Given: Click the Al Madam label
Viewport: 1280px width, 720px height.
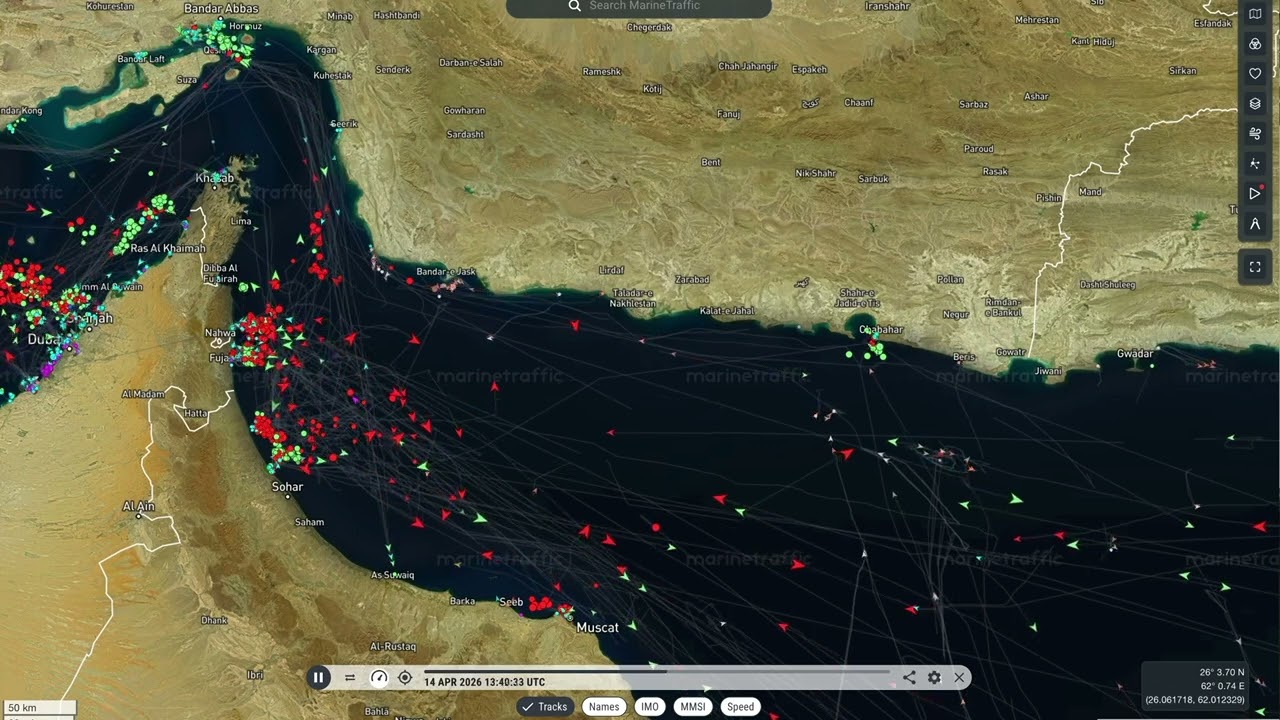Looking at the screenshot, I should pyautogui.click(x=142, y=395).
